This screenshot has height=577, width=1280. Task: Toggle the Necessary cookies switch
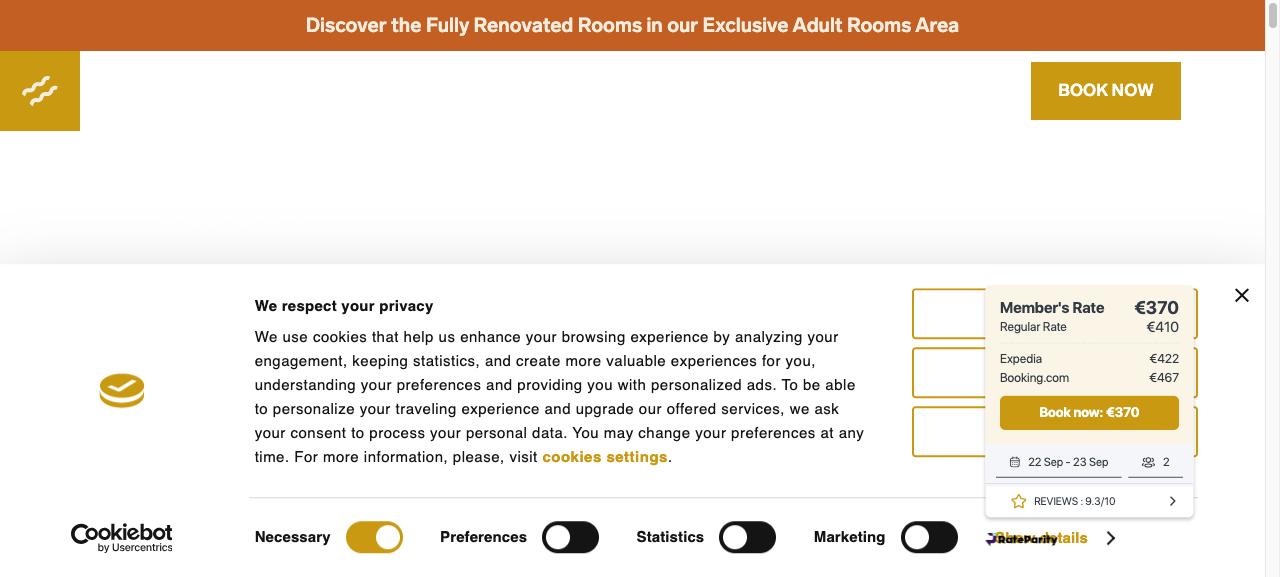pyautogui.click(x=374, y=537)
